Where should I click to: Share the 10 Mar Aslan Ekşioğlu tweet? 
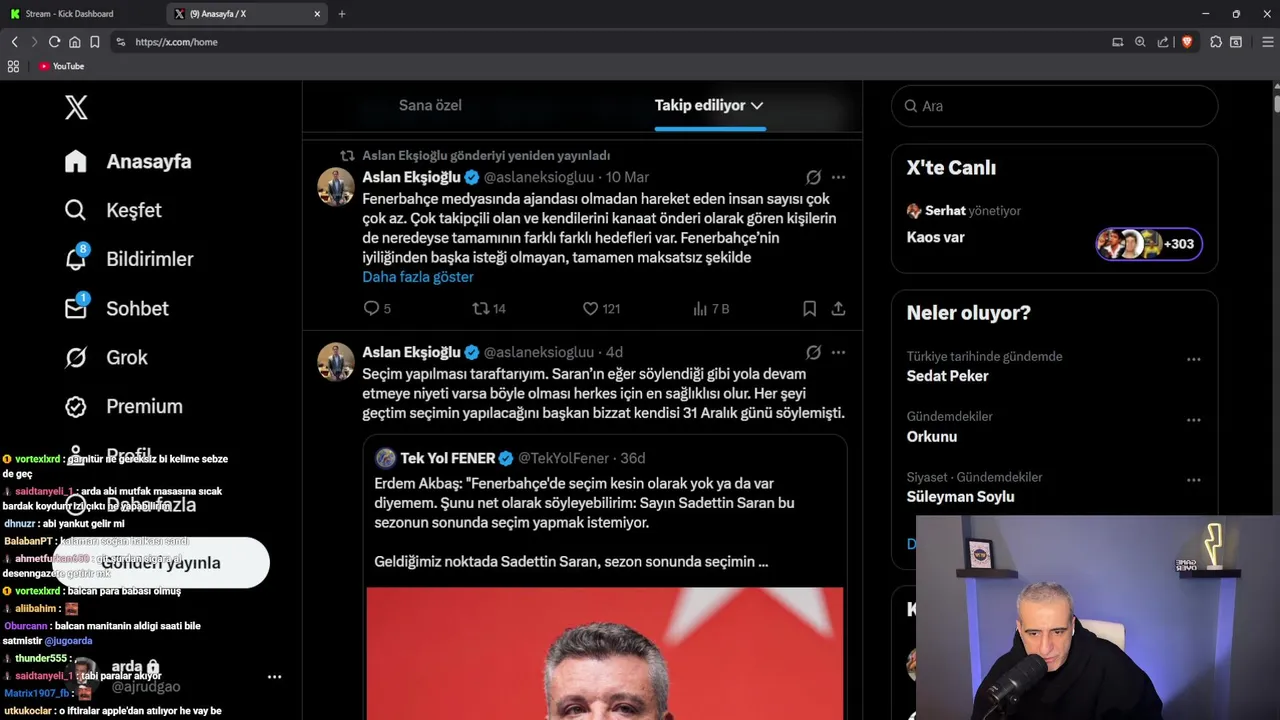coord(838,309)
